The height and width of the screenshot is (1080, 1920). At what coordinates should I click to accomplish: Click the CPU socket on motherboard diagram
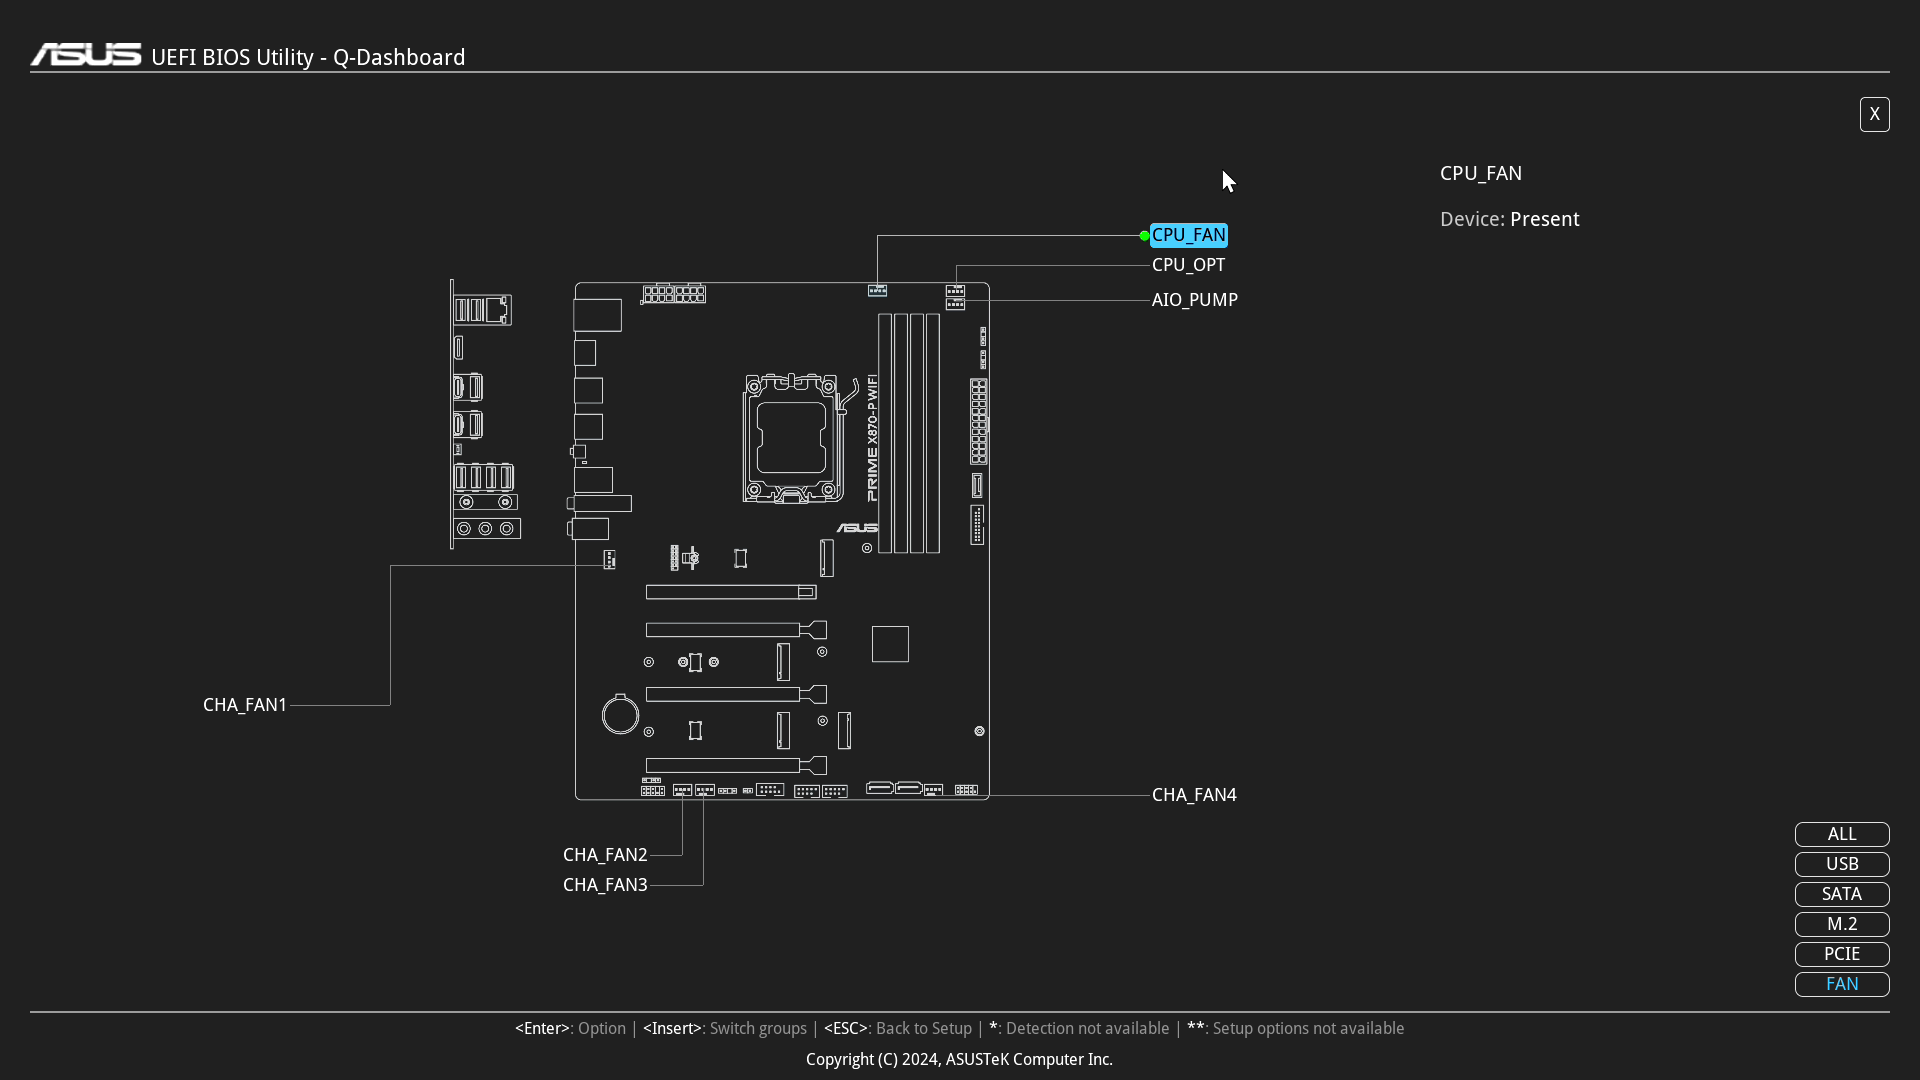pyautogui.click(x=791, y=438)
